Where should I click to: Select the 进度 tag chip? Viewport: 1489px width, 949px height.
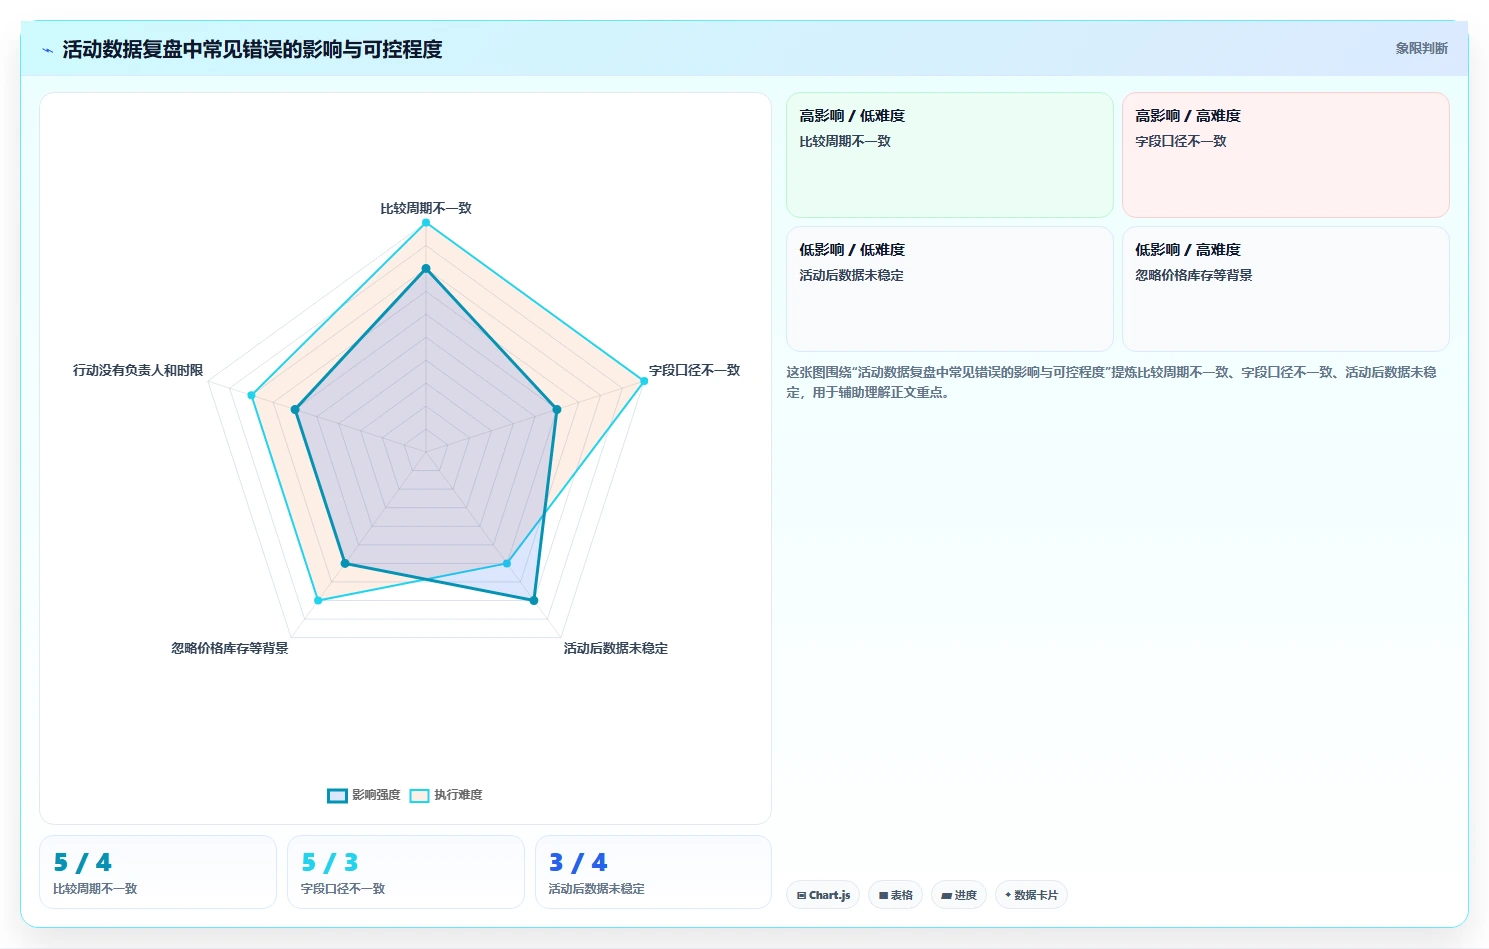pyautogui.click(x=959, y=895)
